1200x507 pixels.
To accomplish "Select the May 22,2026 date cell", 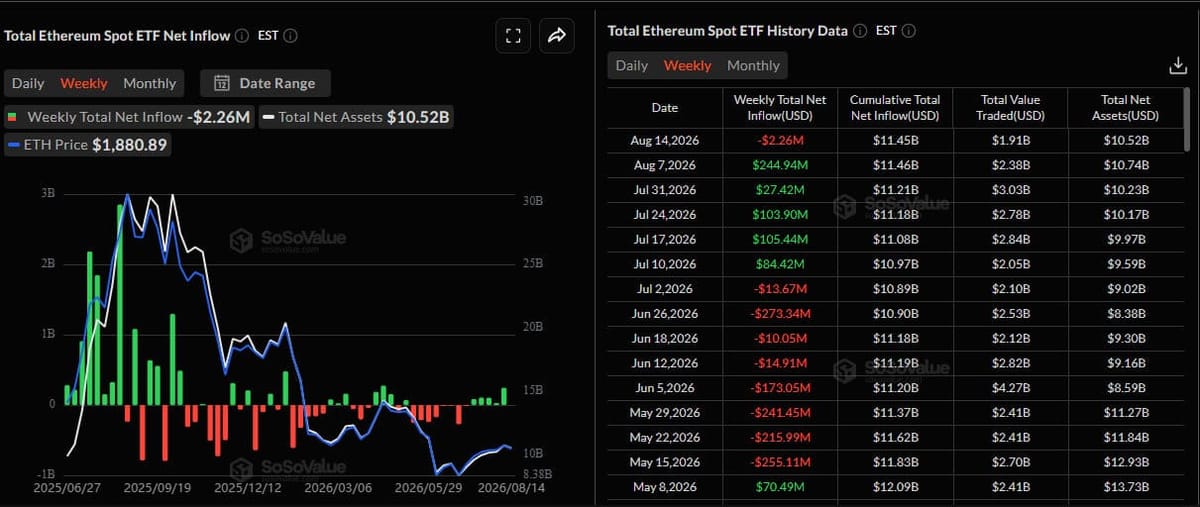I will click(x=665, y=437).
